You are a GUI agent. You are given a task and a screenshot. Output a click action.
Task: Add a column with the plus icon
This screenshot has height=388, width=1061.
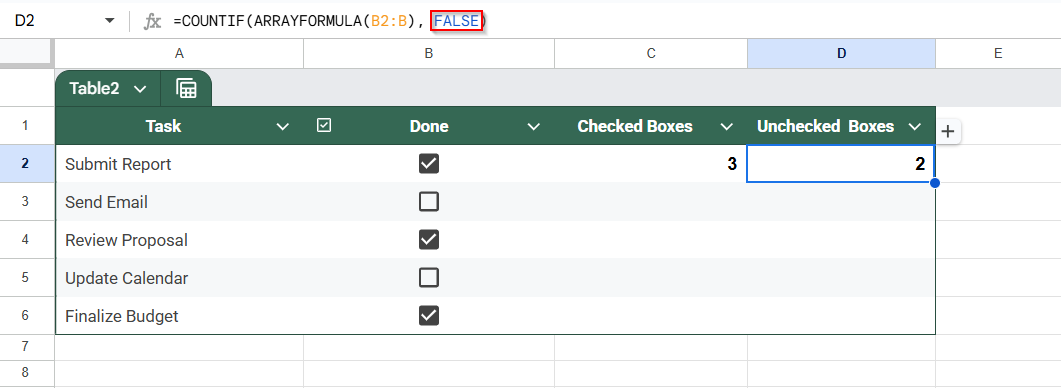pos(948,131)
